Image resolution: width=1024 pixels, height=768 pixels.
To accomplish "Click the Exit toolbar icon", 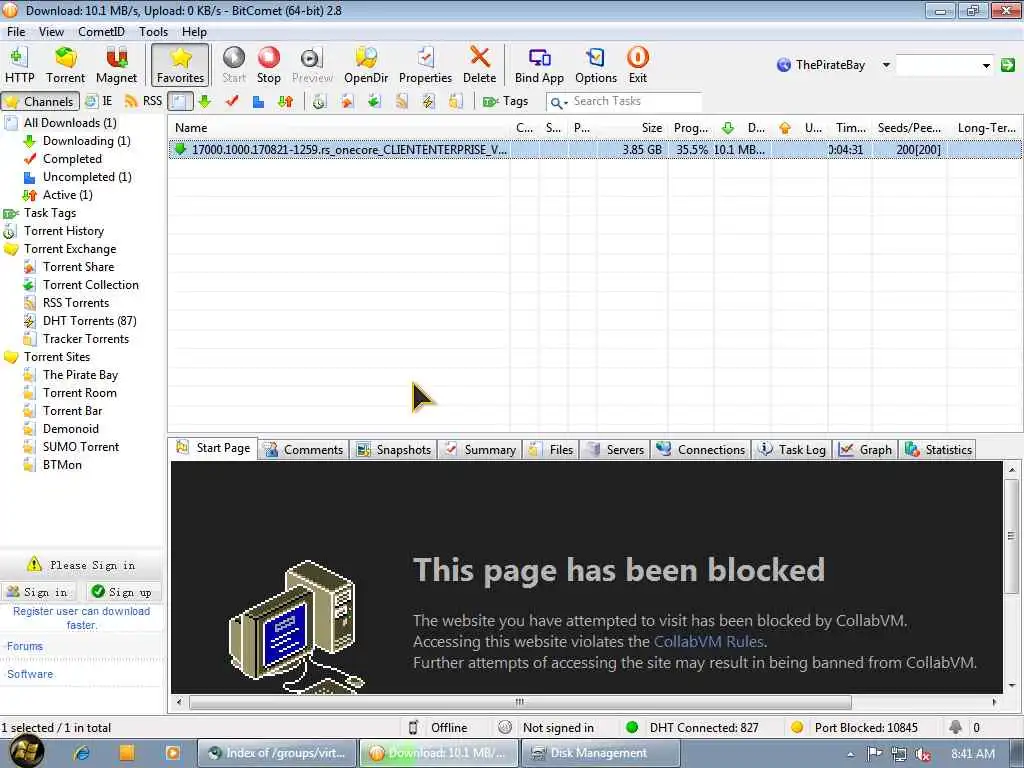I will [637, 65].
